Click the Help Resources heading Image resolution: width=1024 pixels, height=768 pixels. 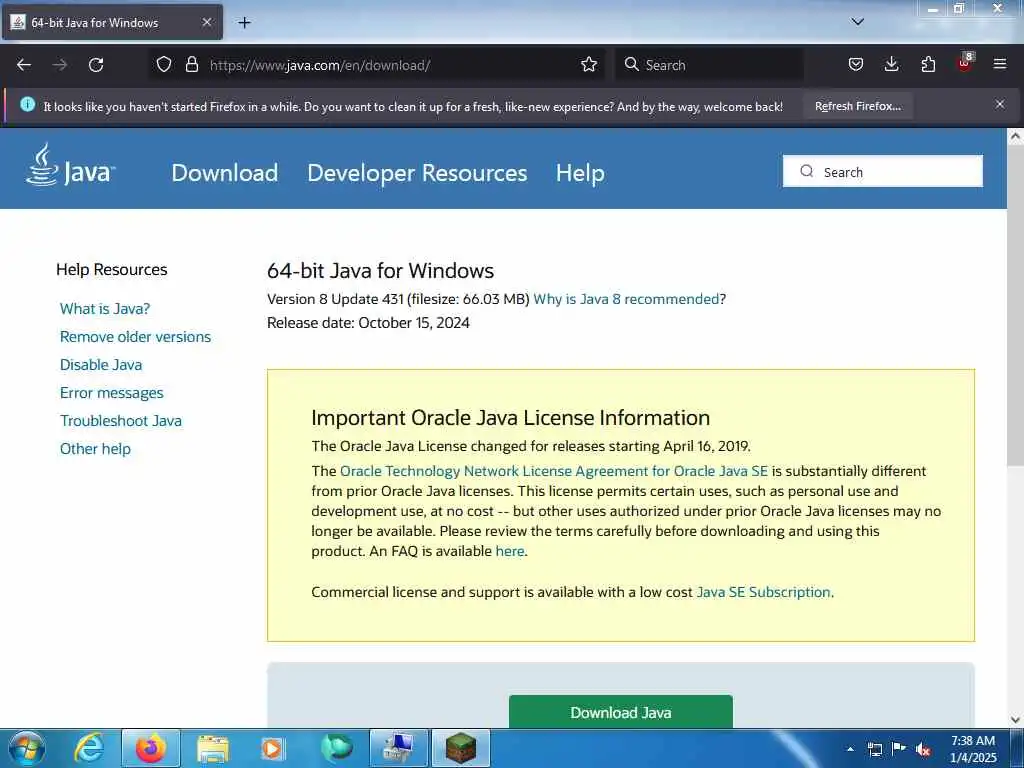click(112, 270)
